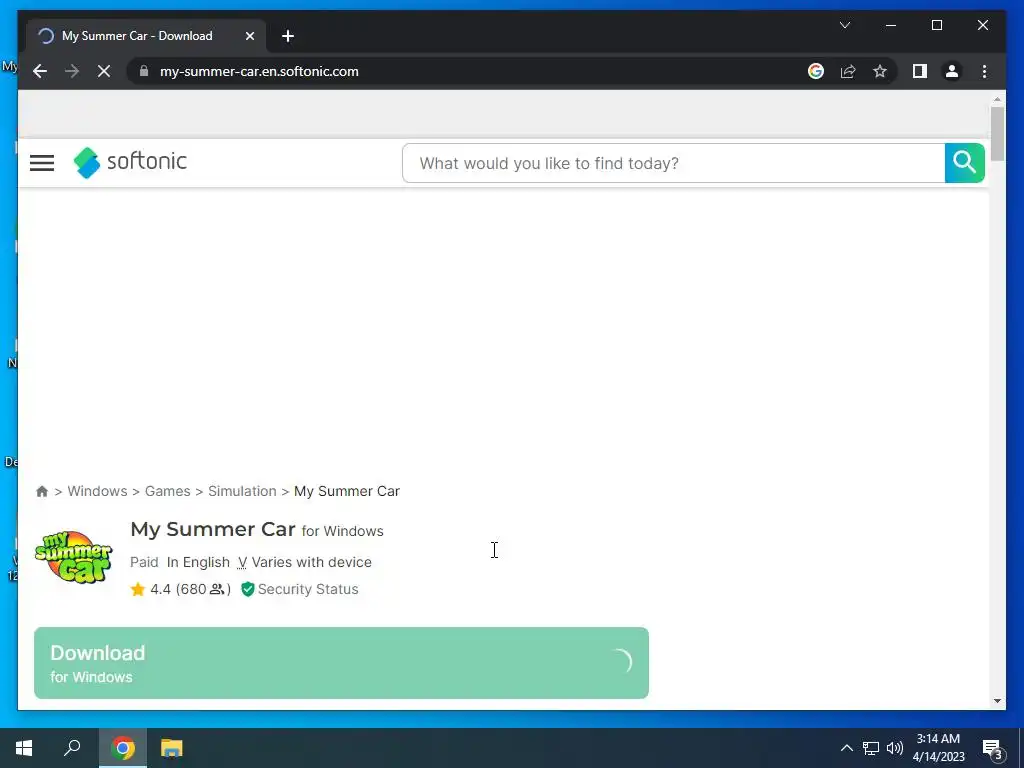
Task: Select the address bar URL
Action: [x=259, y=71]
